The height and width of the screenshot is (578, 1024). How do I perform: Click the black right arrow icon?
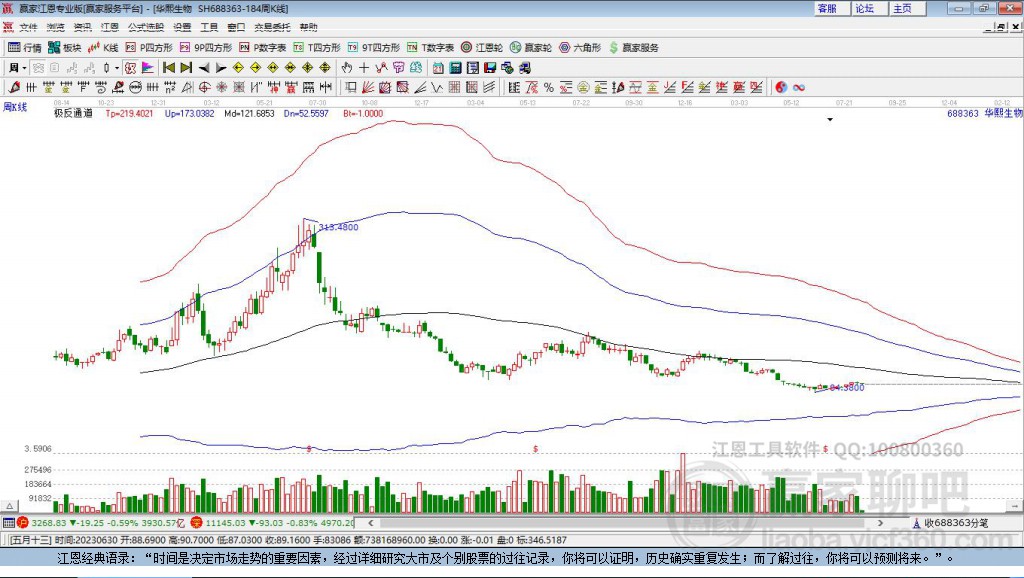[221, 68]
